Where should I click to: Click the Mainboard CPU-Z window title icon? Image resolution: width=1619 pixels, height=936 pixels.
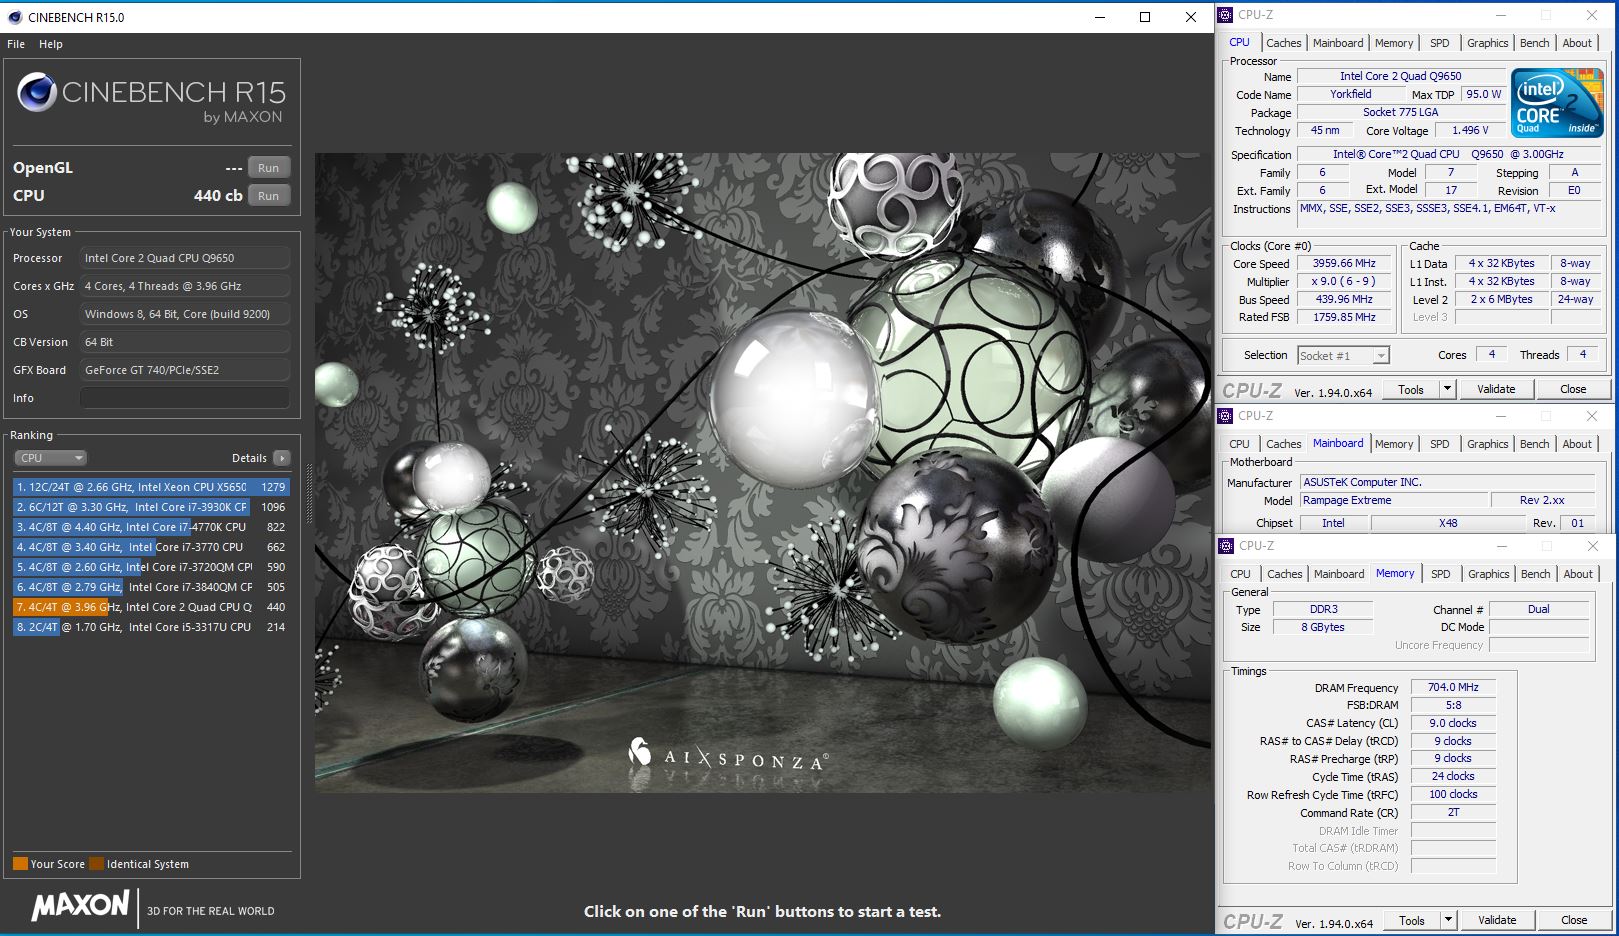coord(1227,416)
